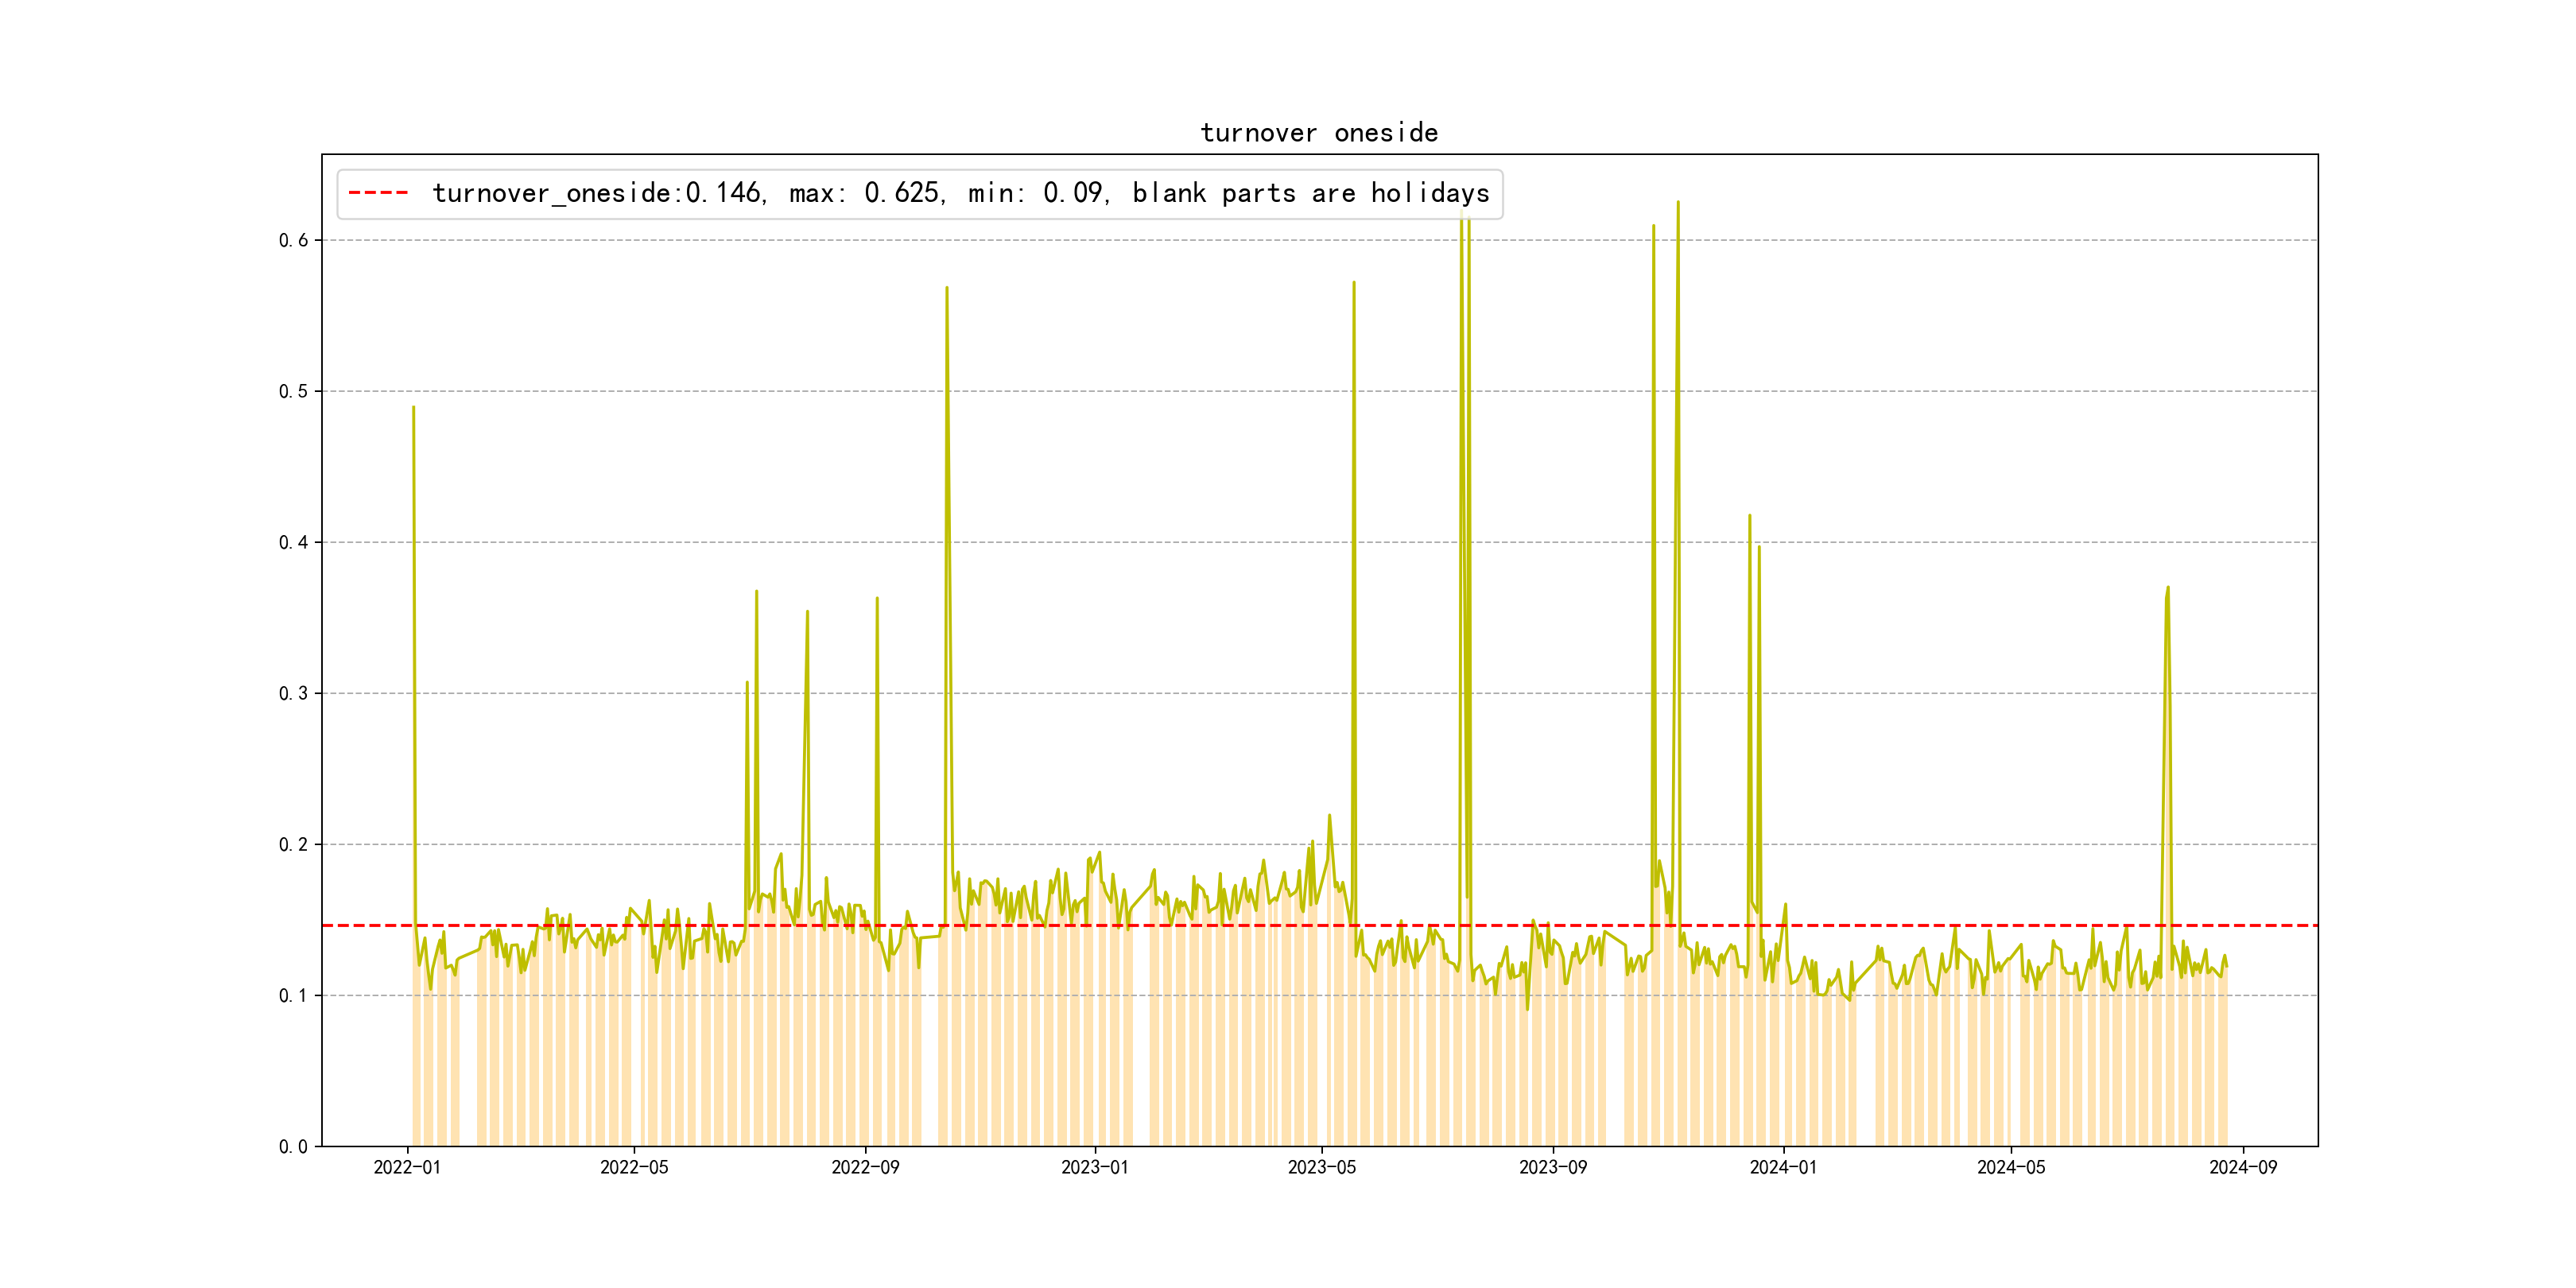Viewport: 2576px width, 1288px height.
Task: Click the legend text 'turnover_oneside:0.146'
Action: point(598,193)
